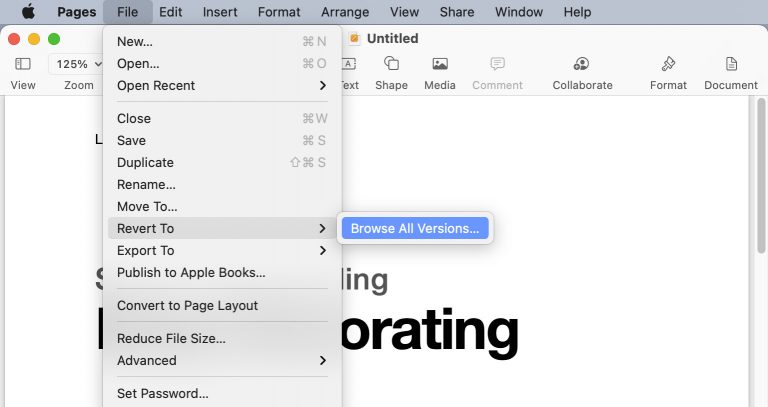Image resolution: width=768 pixels, height=407 pixels.
Task: Choose Save from the File menu
Action: [x=221, y=141]
